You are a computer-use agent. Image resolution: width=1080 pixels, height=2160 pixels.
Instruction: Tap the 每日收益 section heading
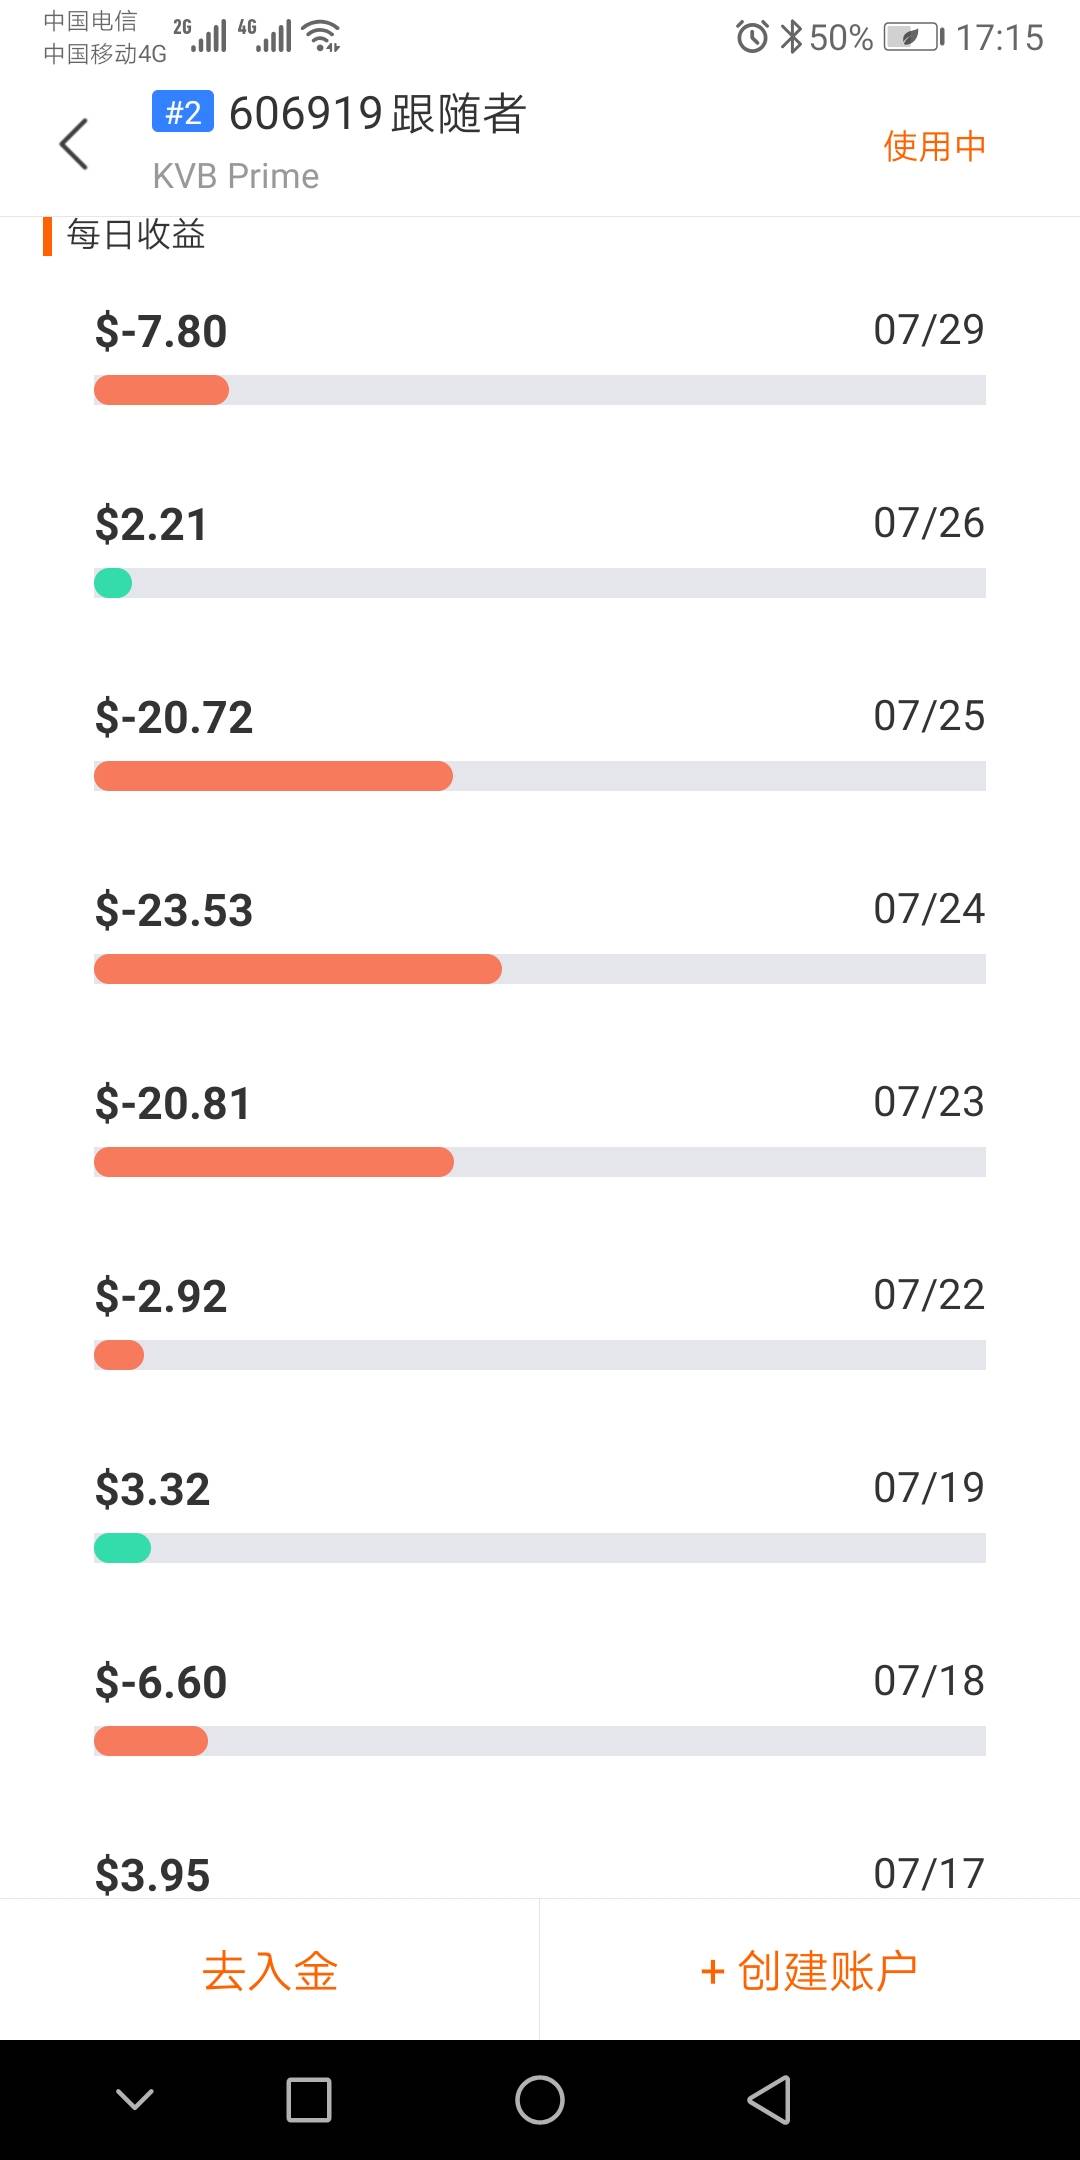[x=136, y=235]
